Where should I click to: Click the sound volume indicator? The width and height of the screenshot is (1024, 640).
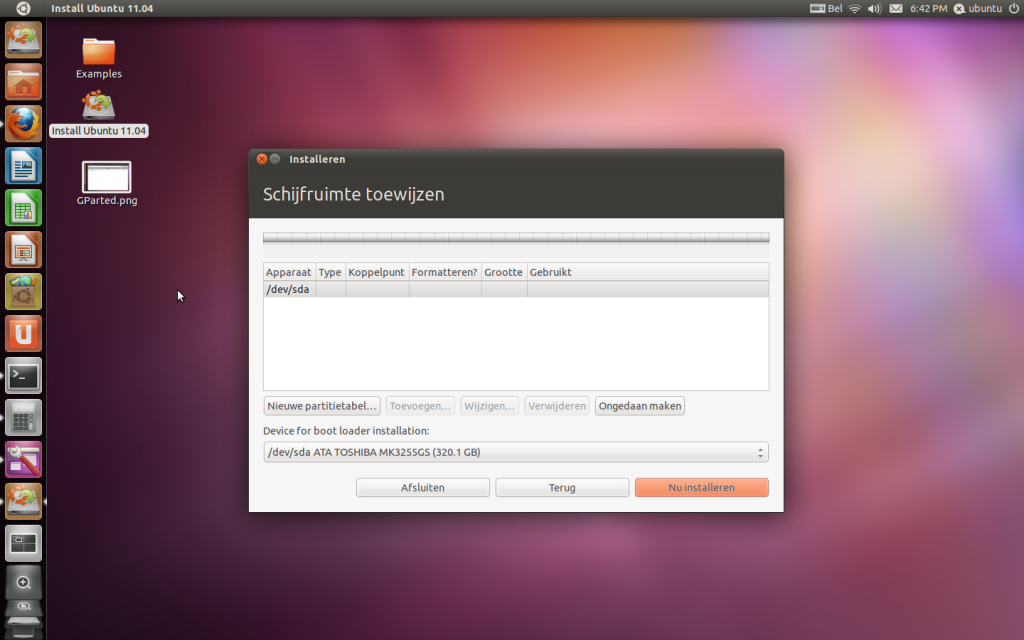pyautogui.click(x=874, y=8)
